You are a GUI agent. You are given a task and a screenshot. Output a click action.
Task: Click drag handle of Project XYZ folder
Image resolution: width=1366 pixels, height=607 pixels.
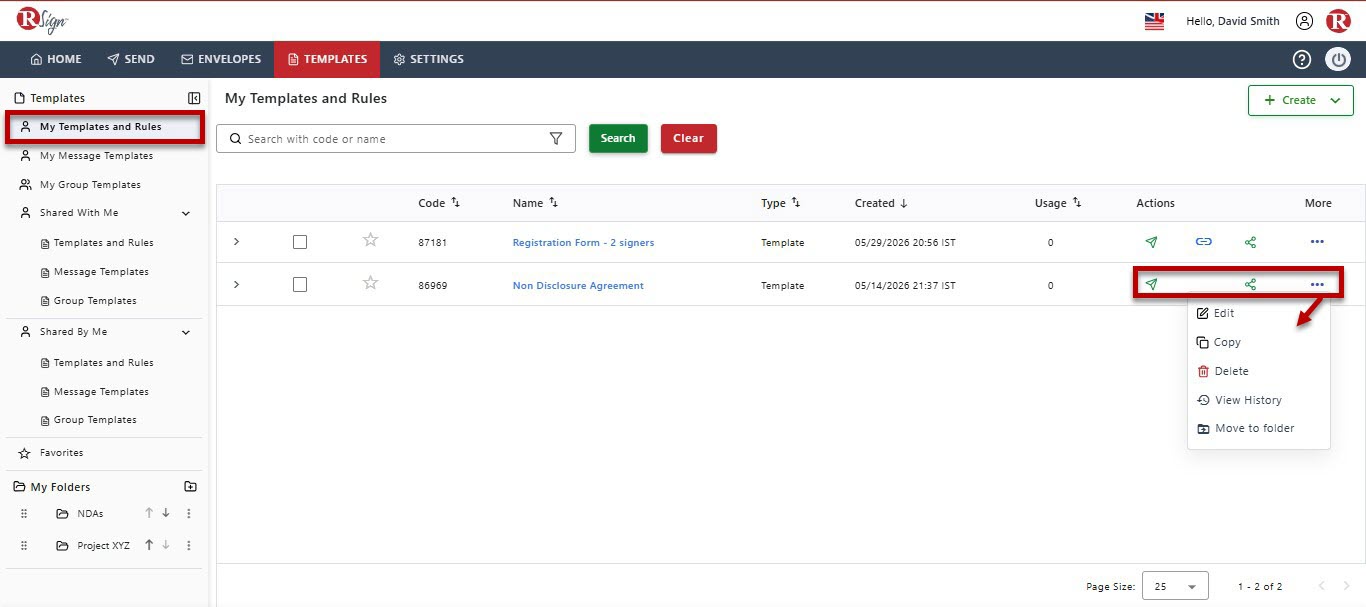point(24,545)
